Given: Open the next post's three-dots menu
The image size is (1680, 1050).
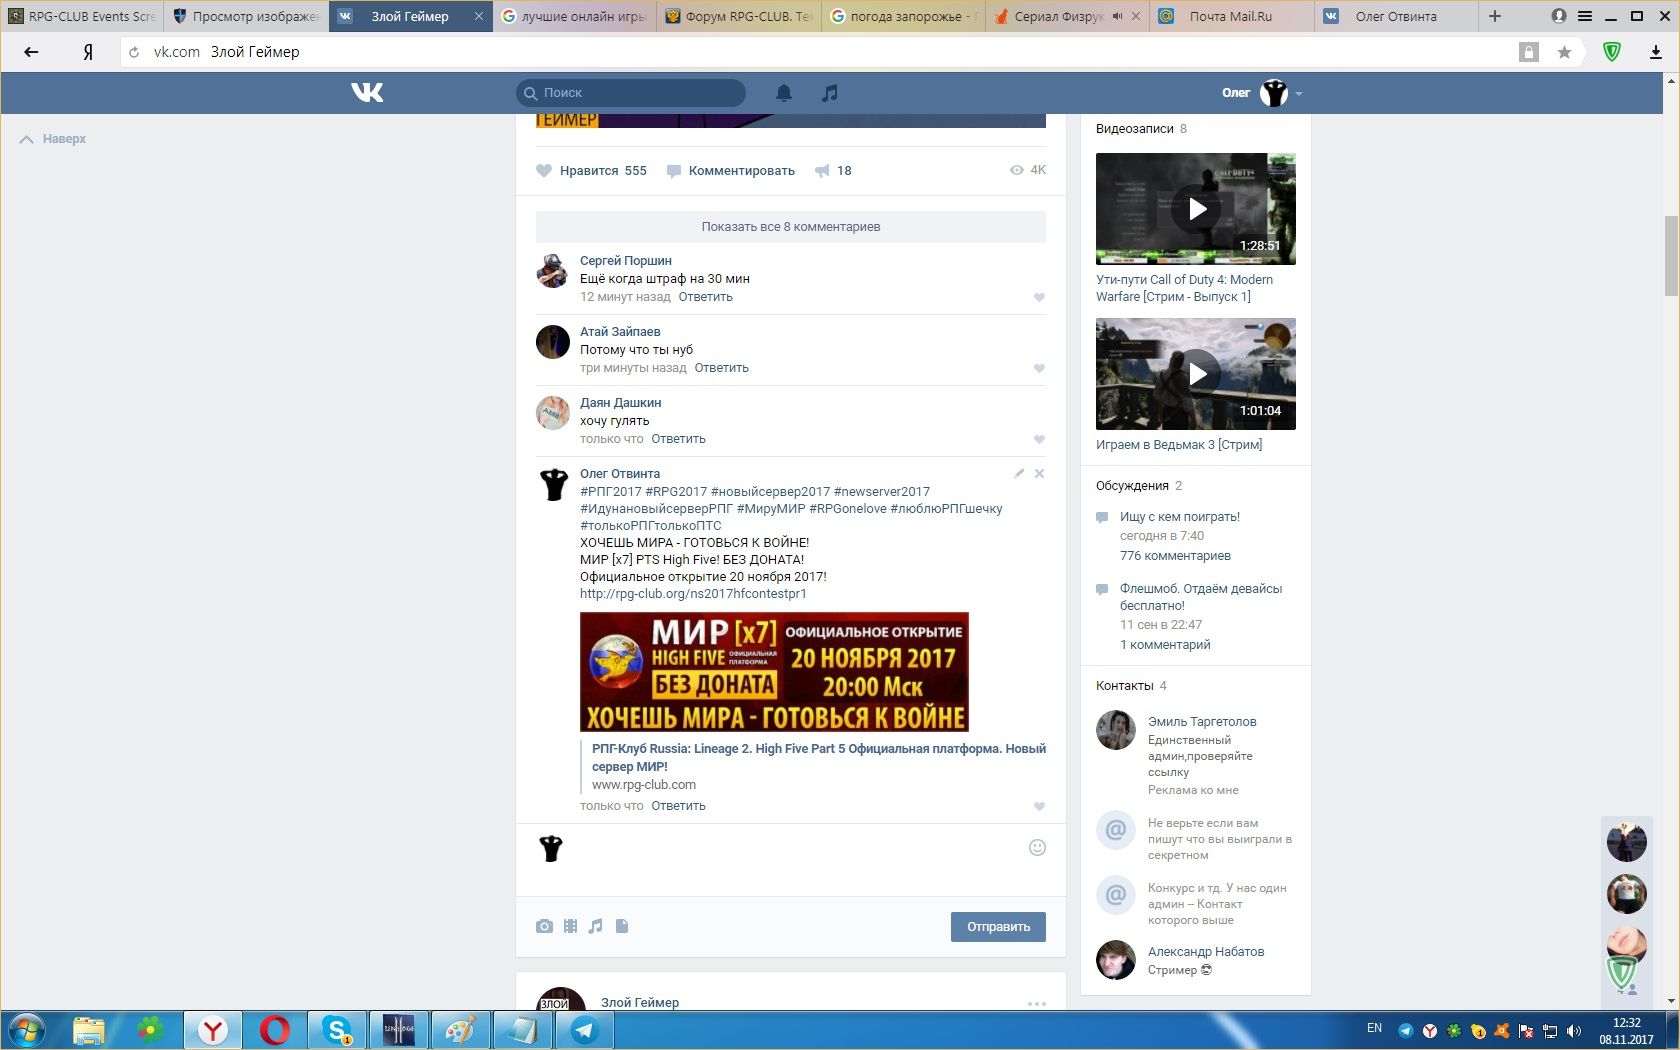Looking at the screenshot, I should [1037, 1003].
